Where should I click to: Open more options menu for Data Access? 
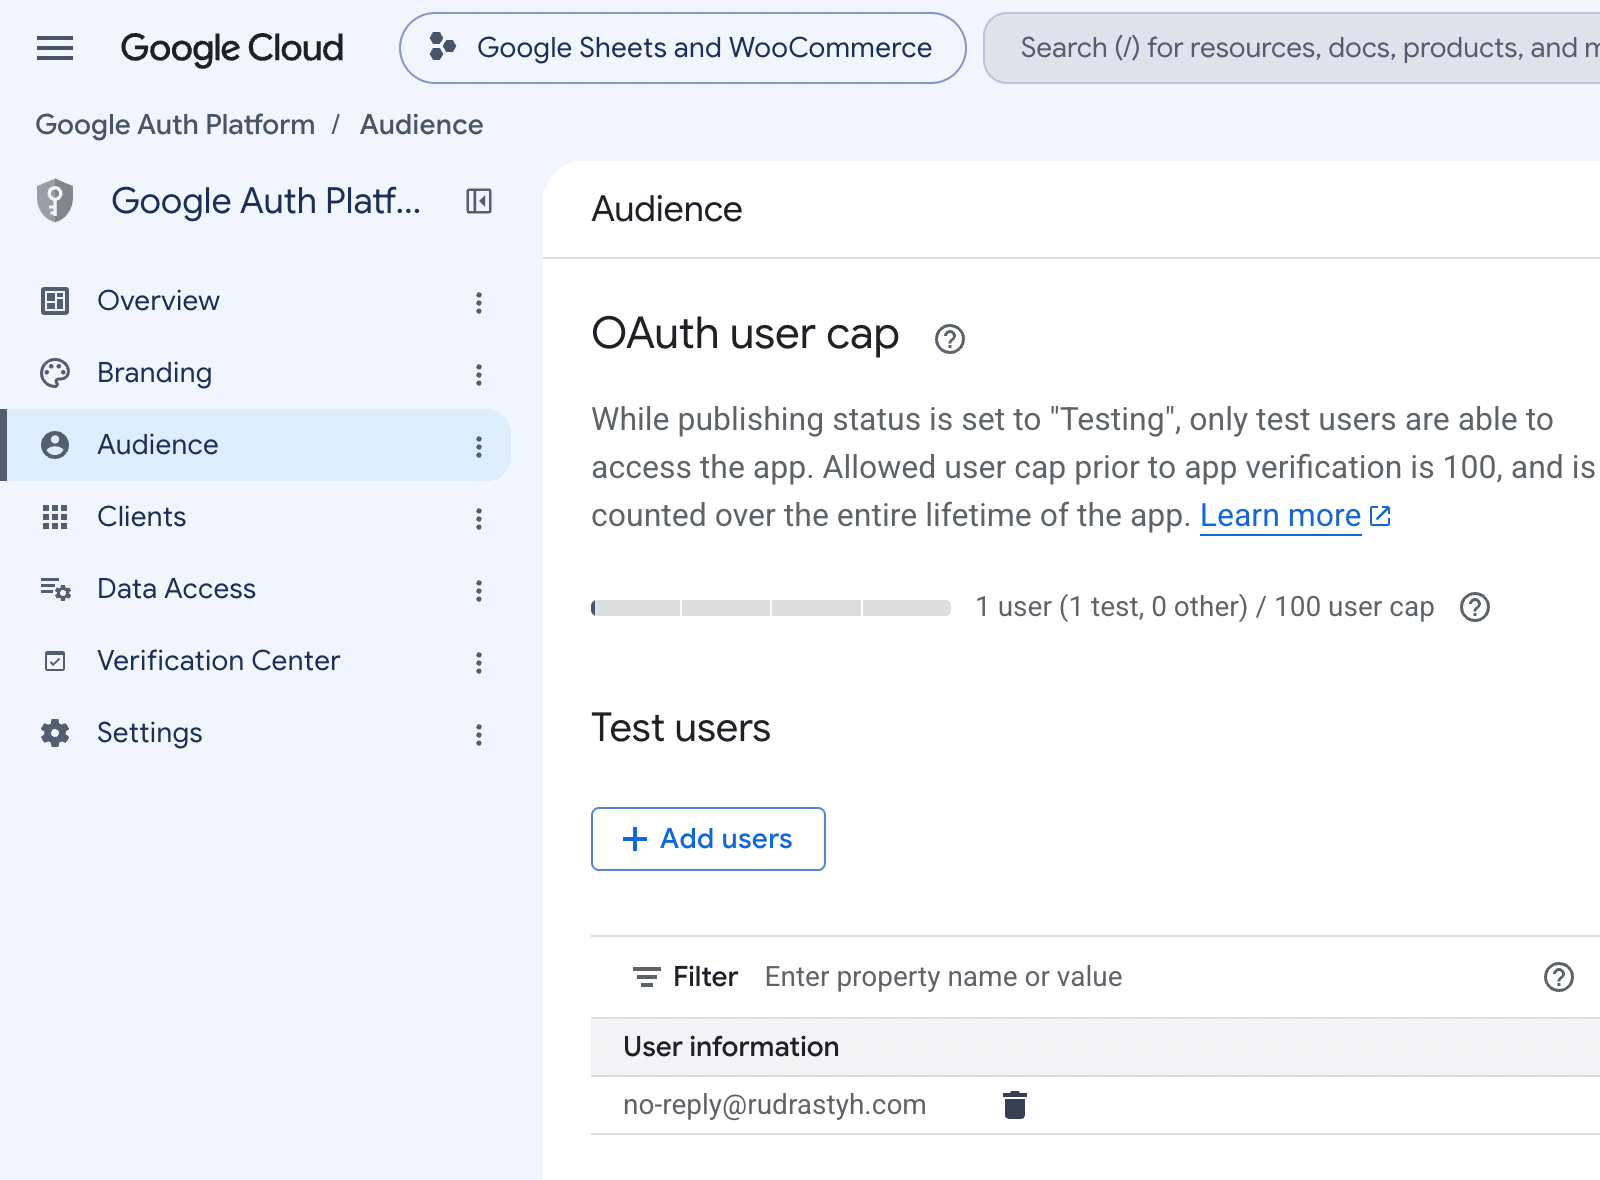point(479,591)
